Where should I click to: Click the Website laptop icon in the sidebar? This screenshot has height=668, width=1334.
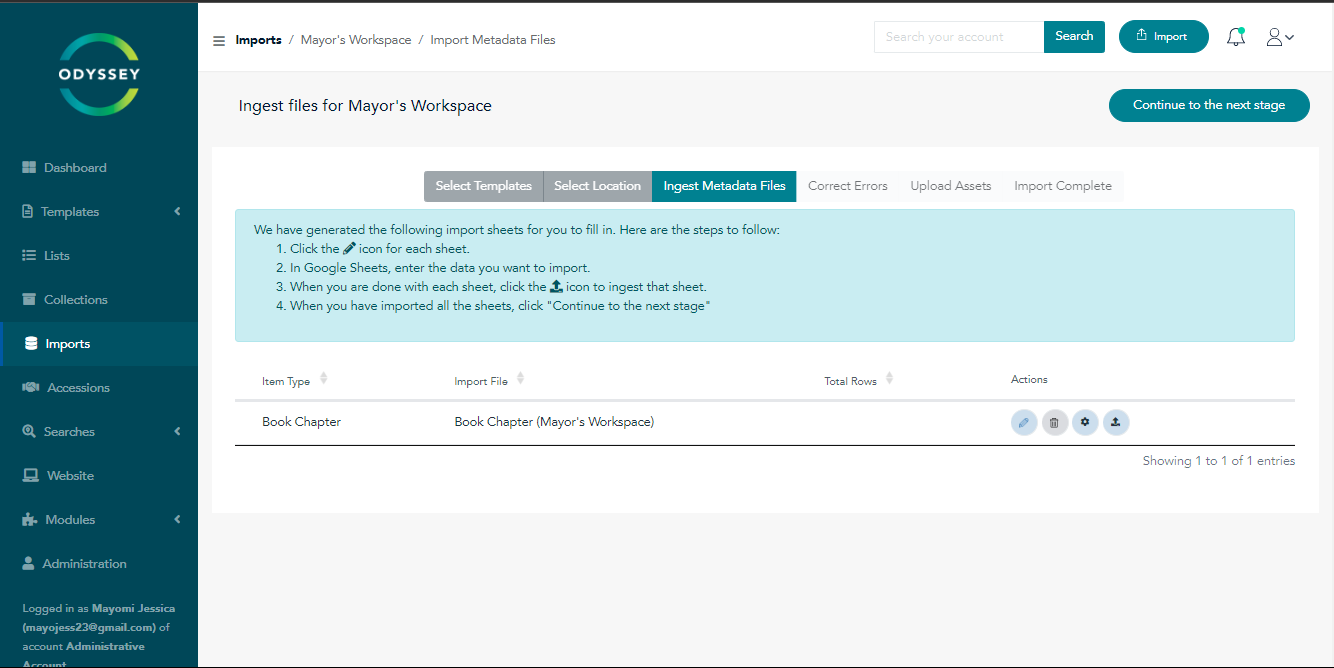pos(31,476)
